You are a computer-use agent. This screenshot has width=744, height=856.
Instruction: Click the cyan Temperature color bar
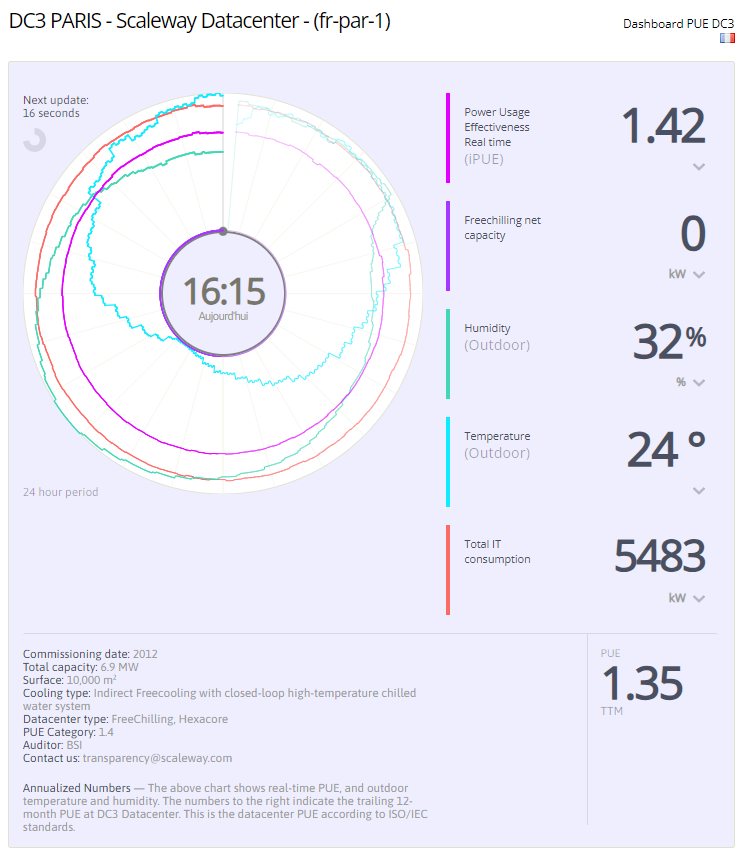point(448,462)
